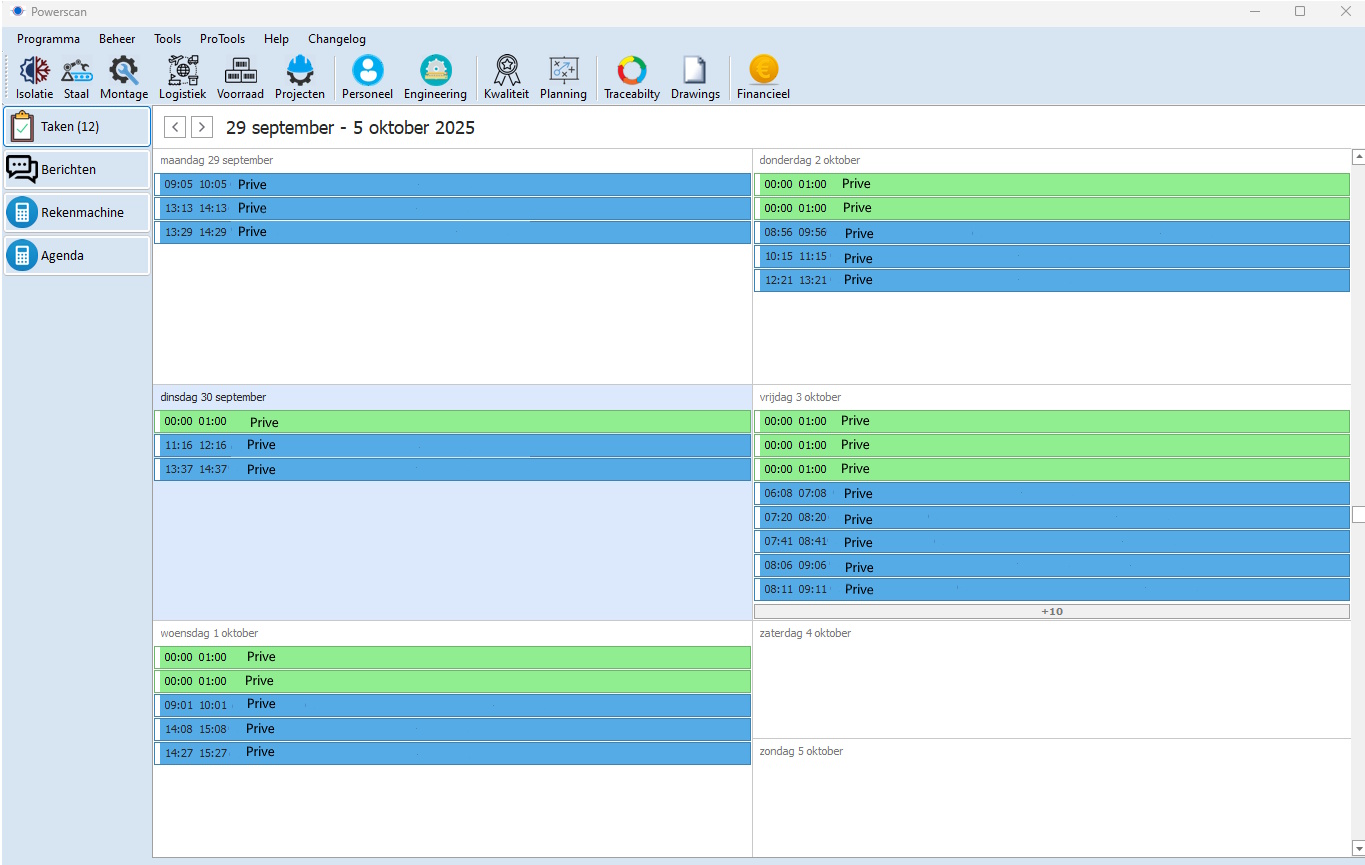Open the Rekenmachine sidebar button
The height and width of the screenshot is (865, 1365).
77,213
